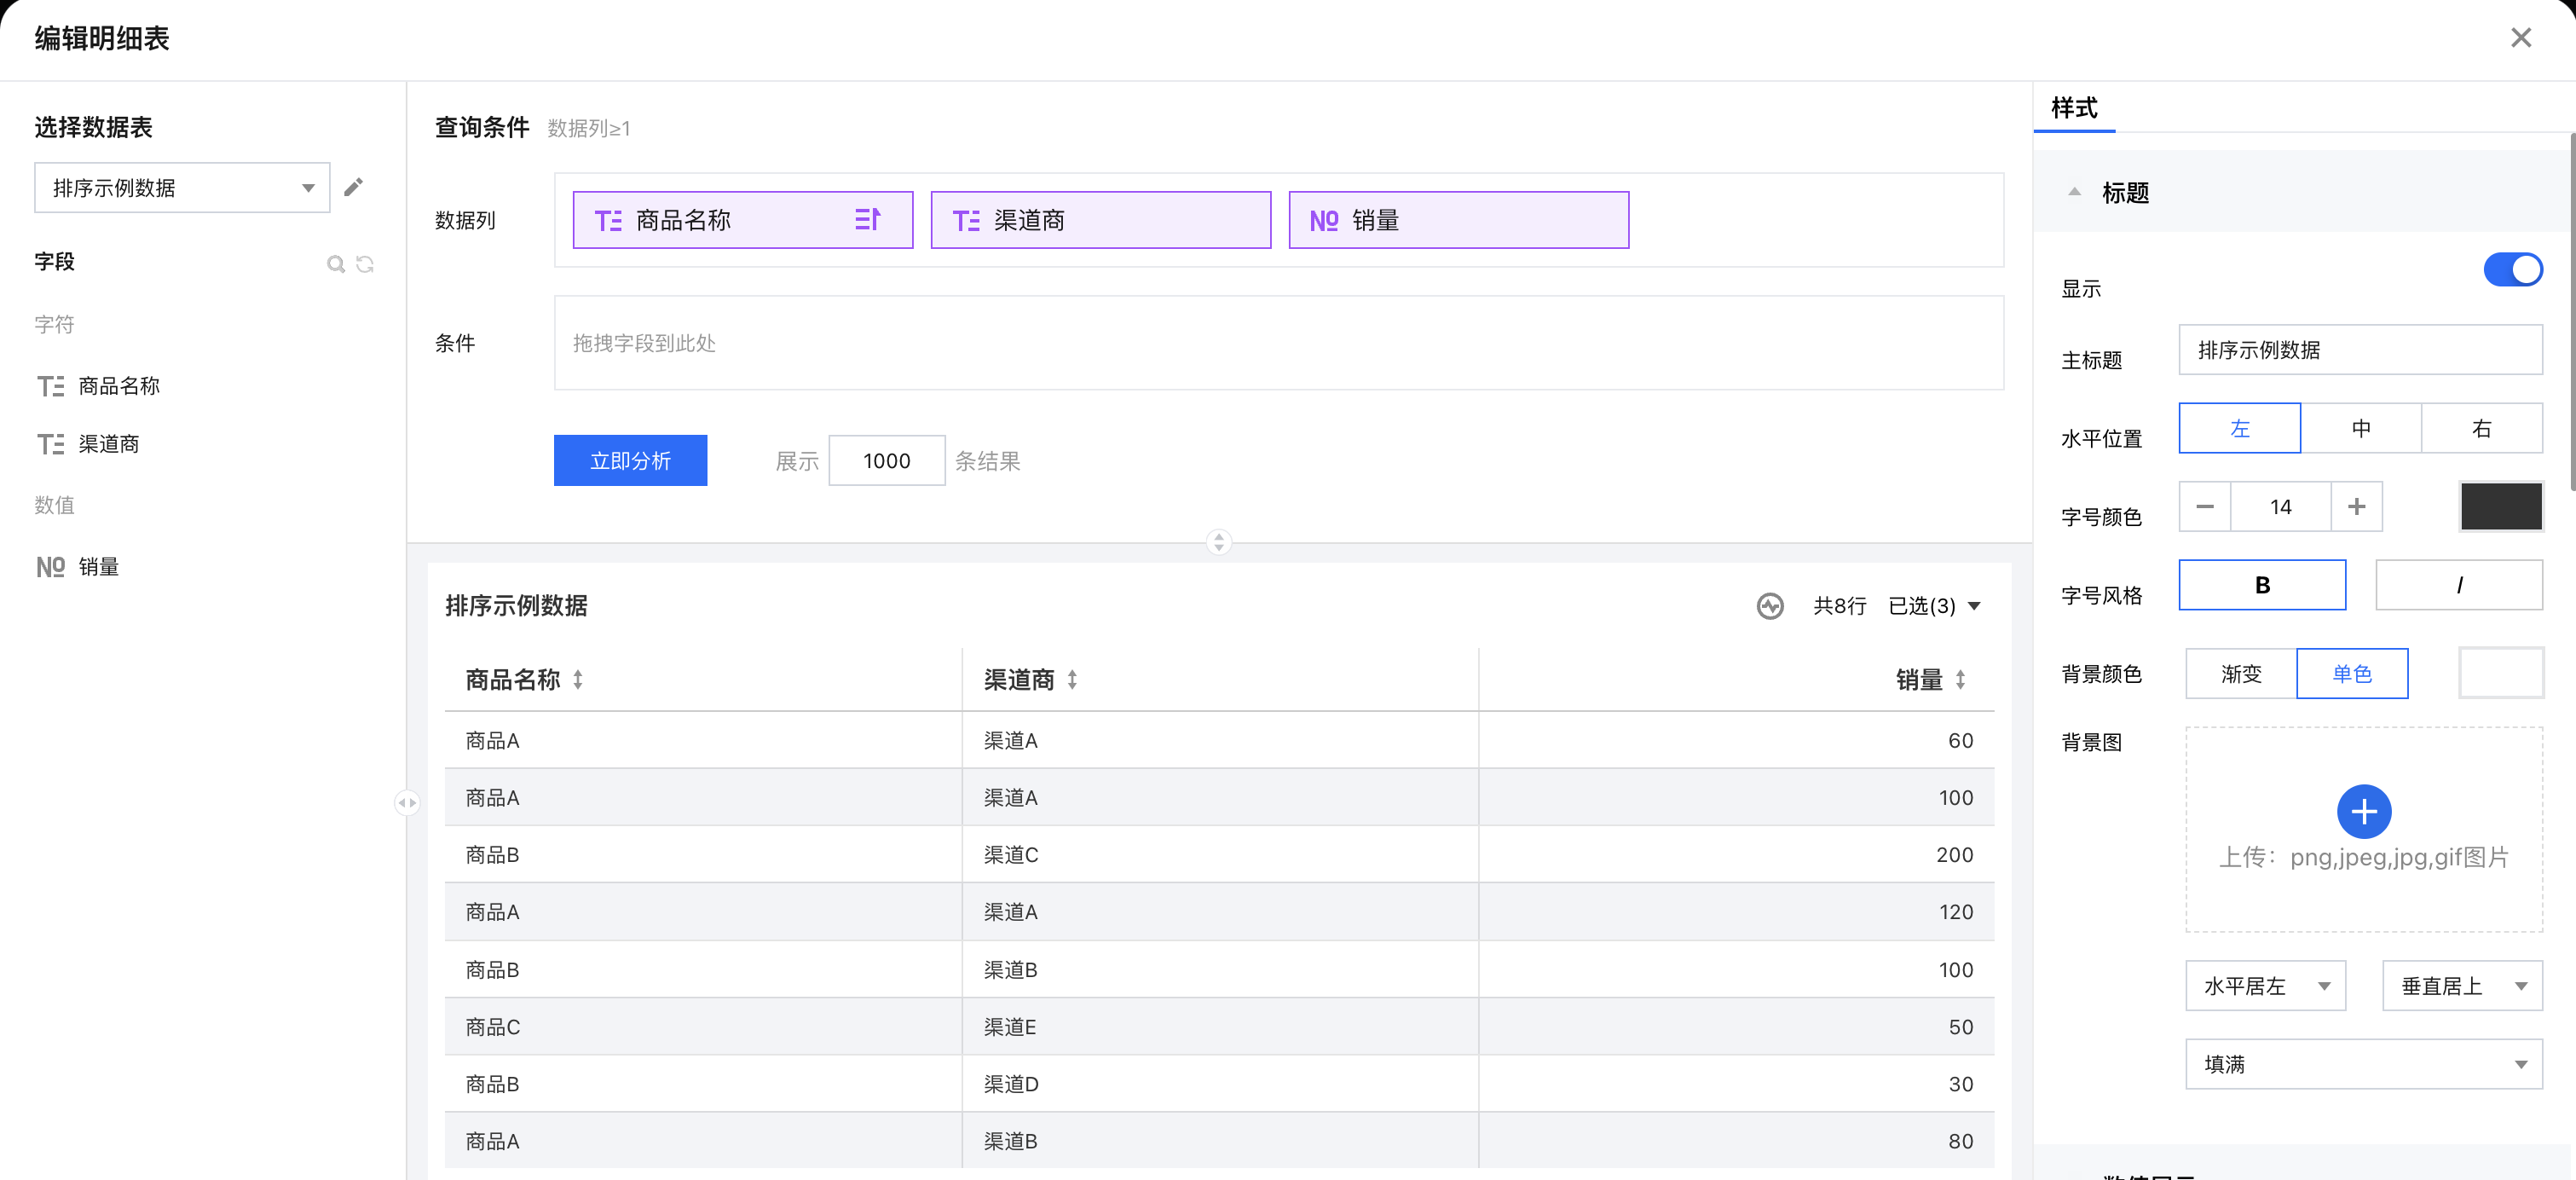Screen dimensions: 2576x1180
Task: Click the 1000 result limit input field
Action: tap(886, 461)
